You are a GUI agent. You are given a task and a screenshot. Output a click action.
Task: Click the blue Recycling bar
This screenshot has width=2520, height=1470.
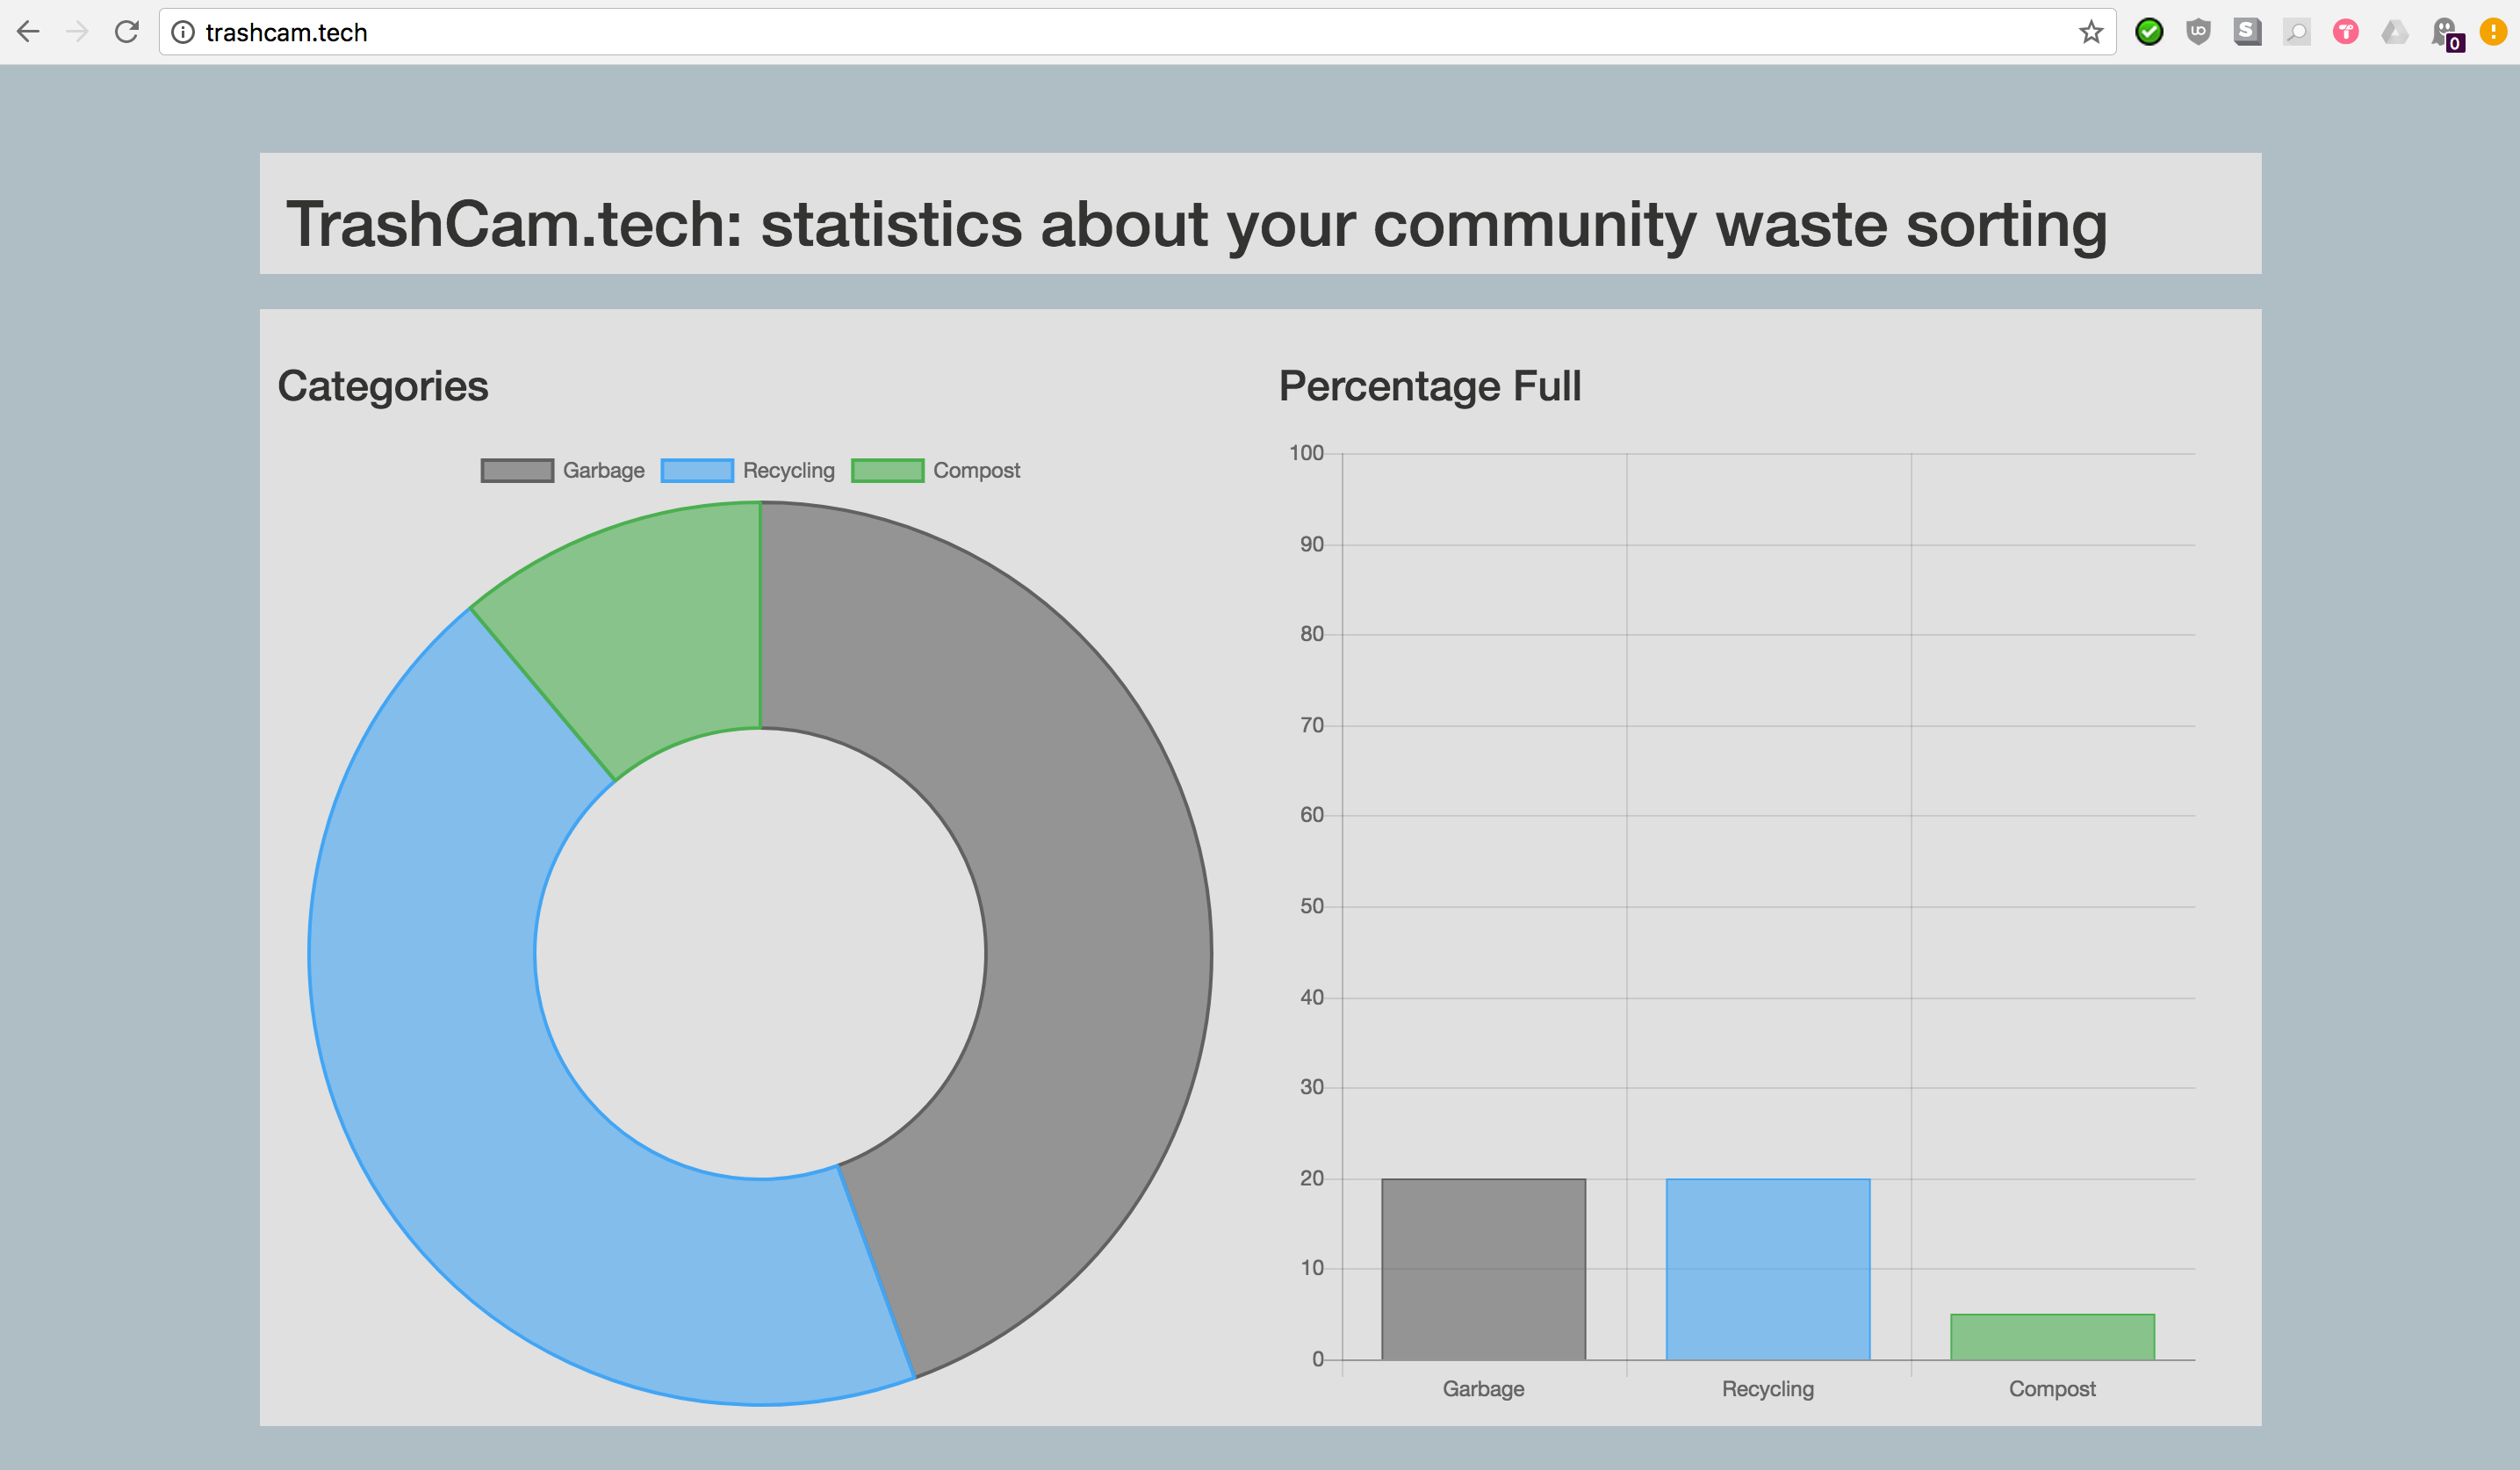1767,1268
